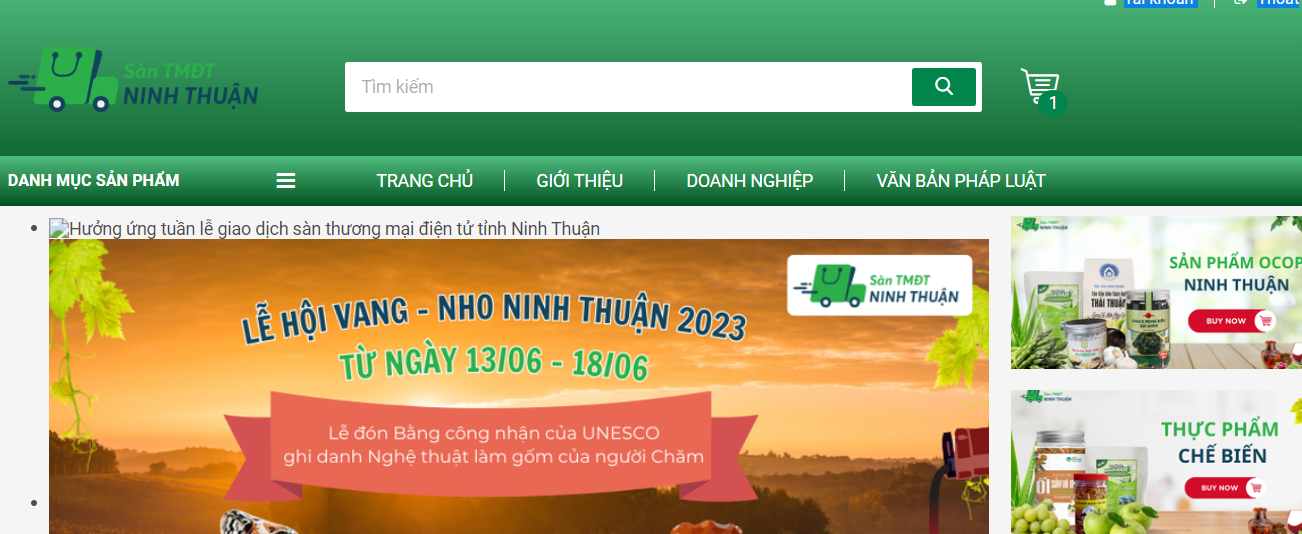Click the magnifying glass search button
The width and height of the screenshot is (1302, 534).
[943, 87]
